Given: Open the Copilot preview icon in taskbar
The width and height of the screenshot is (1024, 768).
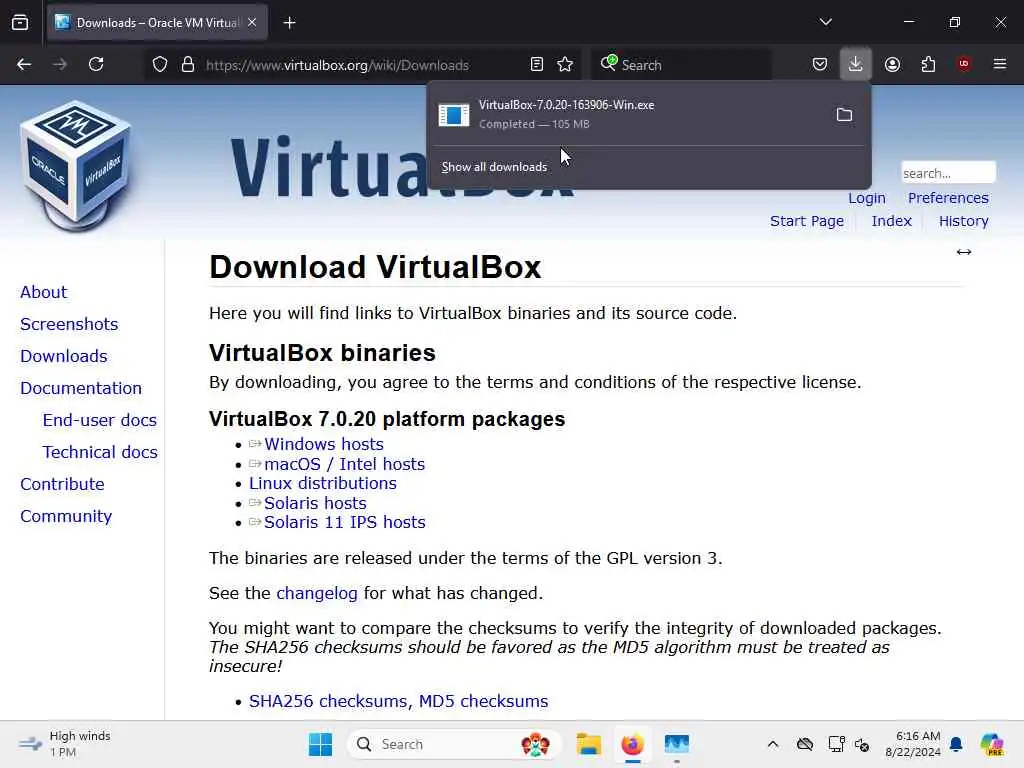Looking at the screenshot, I should (x=992, y=744).
